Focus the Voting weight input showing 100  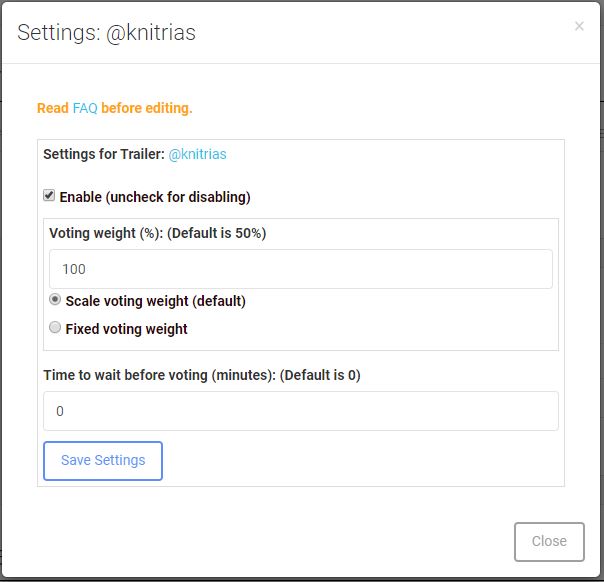coord(300,269)
